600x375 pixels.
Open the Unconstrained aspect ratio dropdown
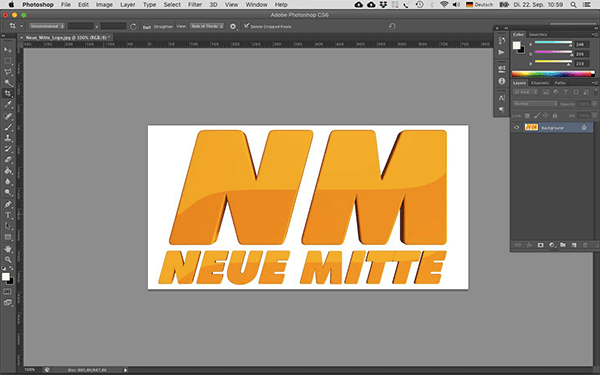pyautogui.click(x=47, y=26)
